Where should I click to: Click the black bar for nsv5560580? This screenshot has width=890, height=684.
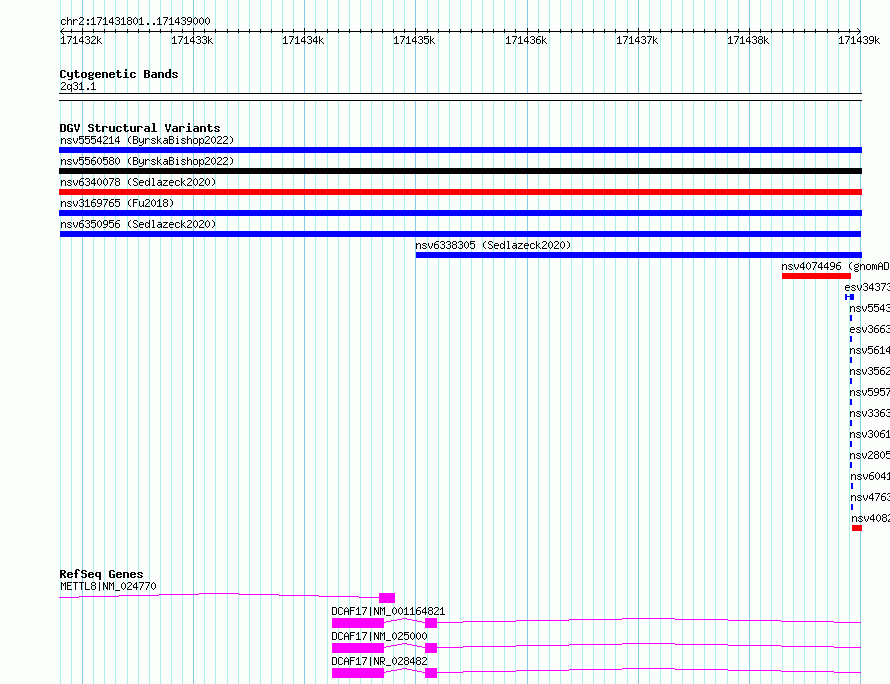(460, 171)
